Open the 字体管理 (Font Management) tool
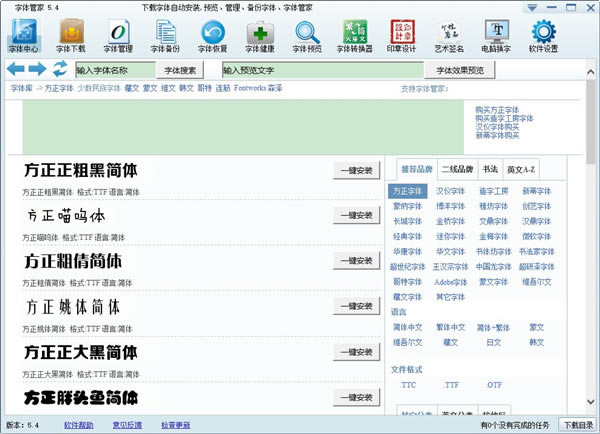 coord(118,35)
